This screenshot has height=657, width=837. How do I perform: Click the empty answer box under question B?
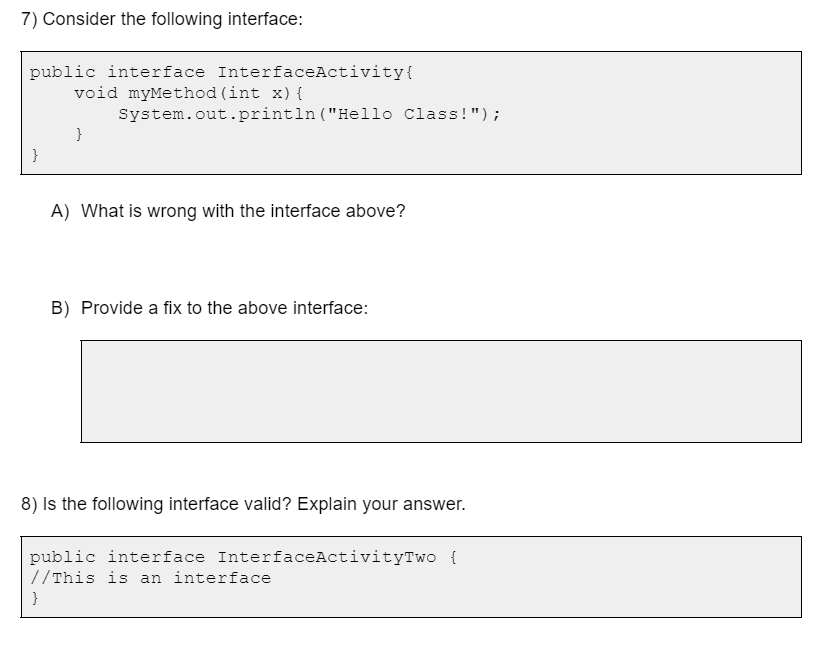(x=441, y=391)
